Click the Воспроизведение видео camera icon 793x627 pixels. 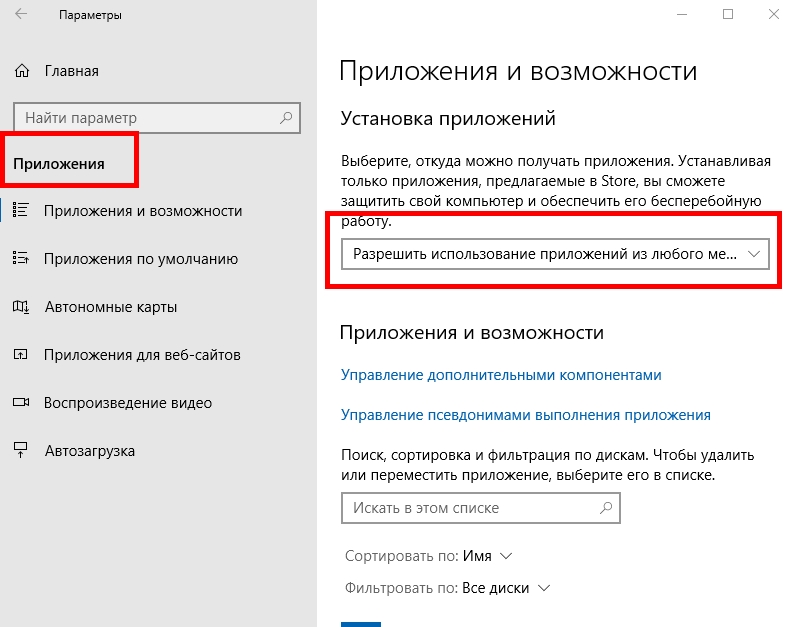(x=21, y=402)
